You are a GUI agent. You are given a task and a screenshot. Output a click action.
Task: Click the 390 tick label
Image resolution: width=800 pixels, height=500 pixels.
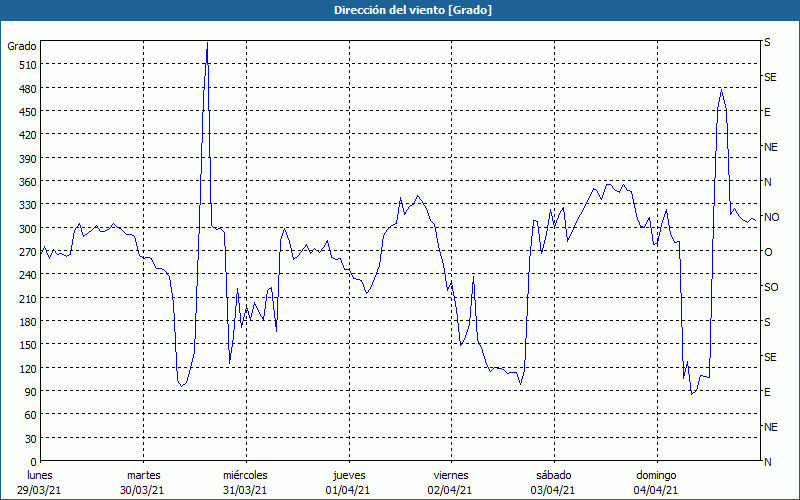27,159
